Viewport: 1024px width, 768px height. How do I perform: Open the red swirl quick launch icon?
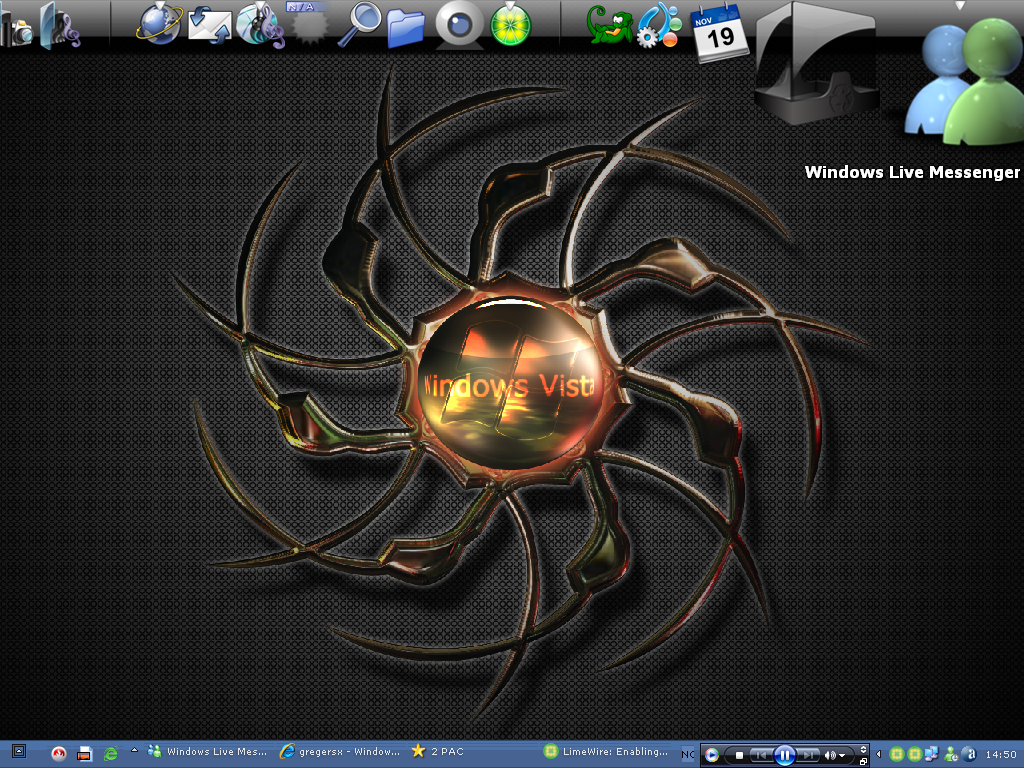click(x=59, y=754)
